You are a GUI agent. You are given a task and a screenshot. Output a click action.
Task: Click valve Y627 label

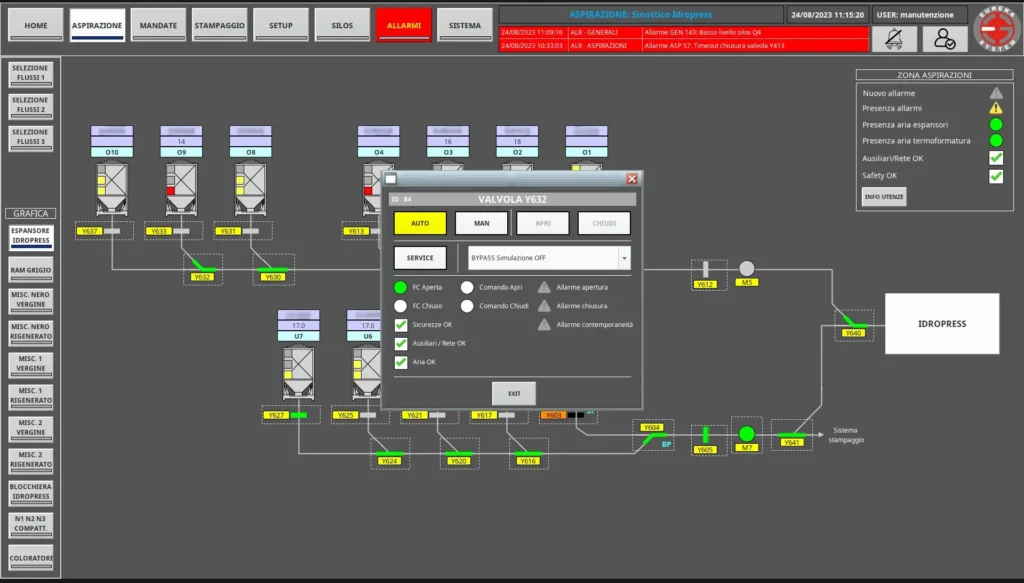click(x=276, y=415)
